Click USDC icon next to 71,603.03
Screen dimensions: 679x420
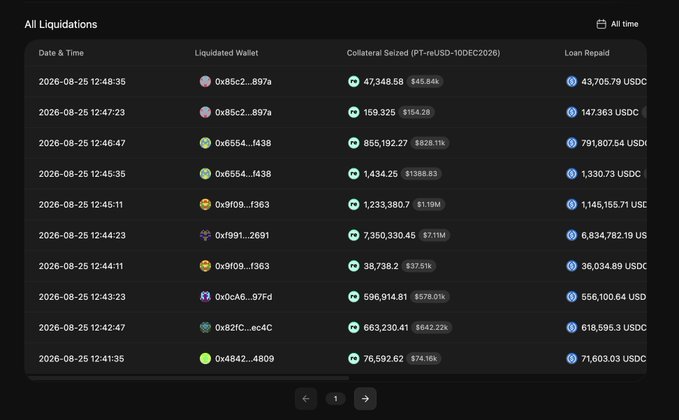572,359
